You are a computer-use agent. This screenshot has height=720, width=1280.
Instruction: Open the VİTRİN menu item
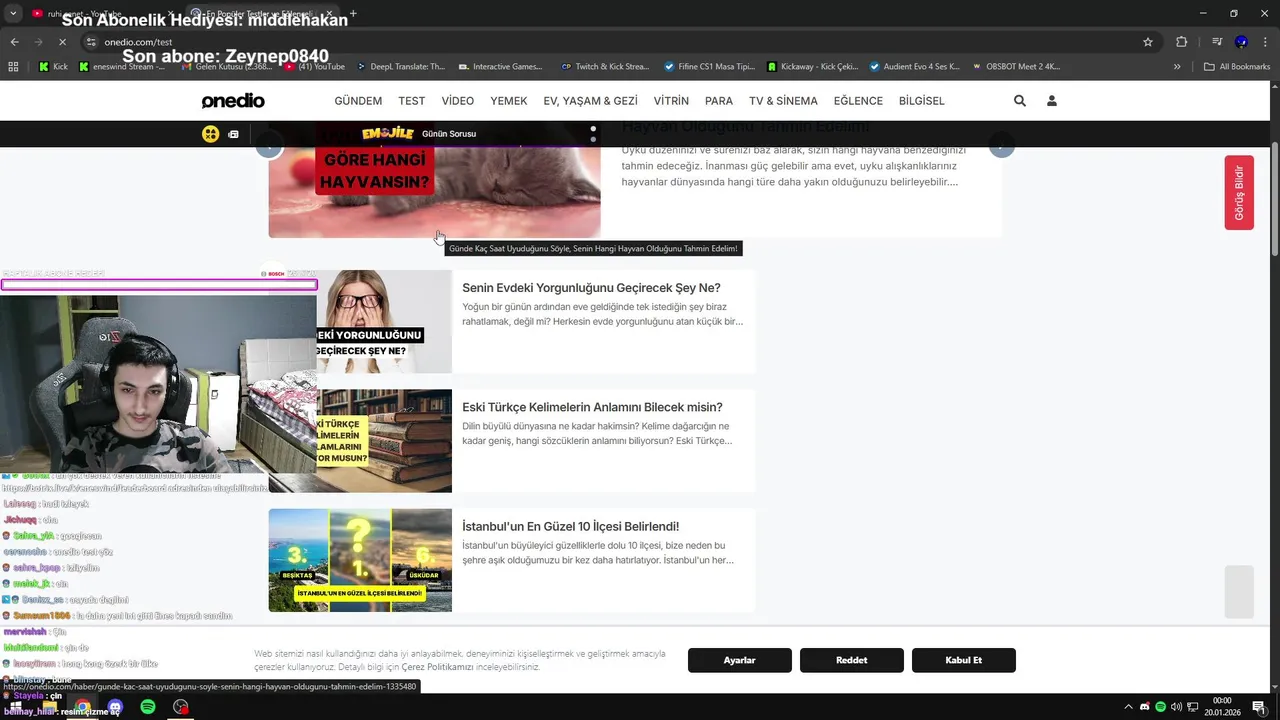pos(671,101)
